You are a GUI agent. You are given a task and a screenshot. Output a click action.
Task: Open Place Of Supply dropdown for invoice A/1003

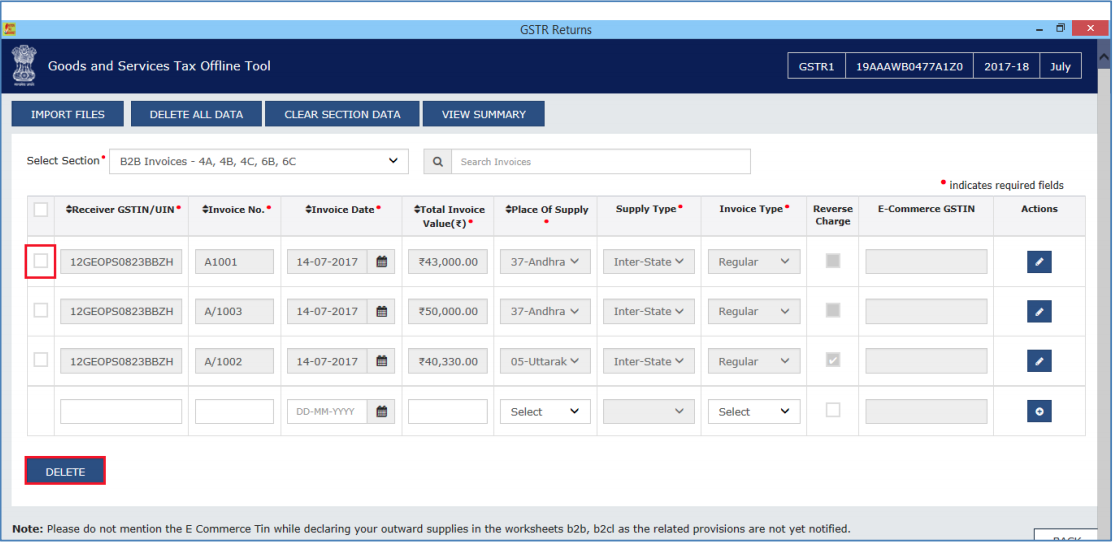(545, 311)
